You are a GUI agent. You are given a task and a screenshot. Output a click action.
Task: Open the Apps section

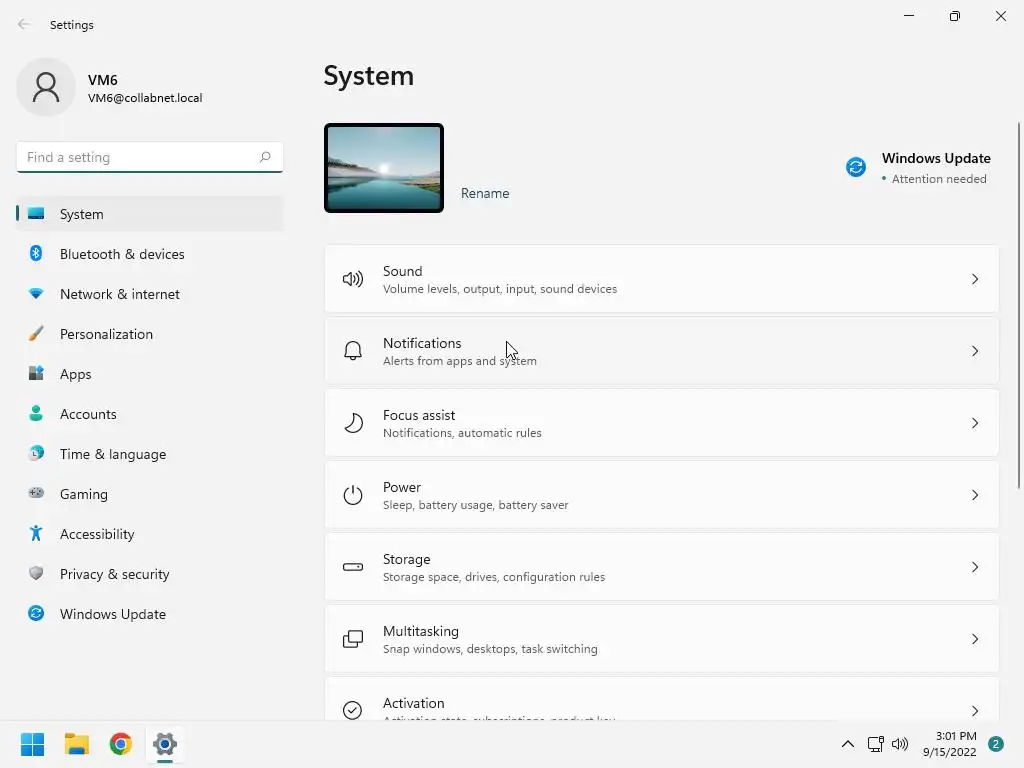coord(150,374)
